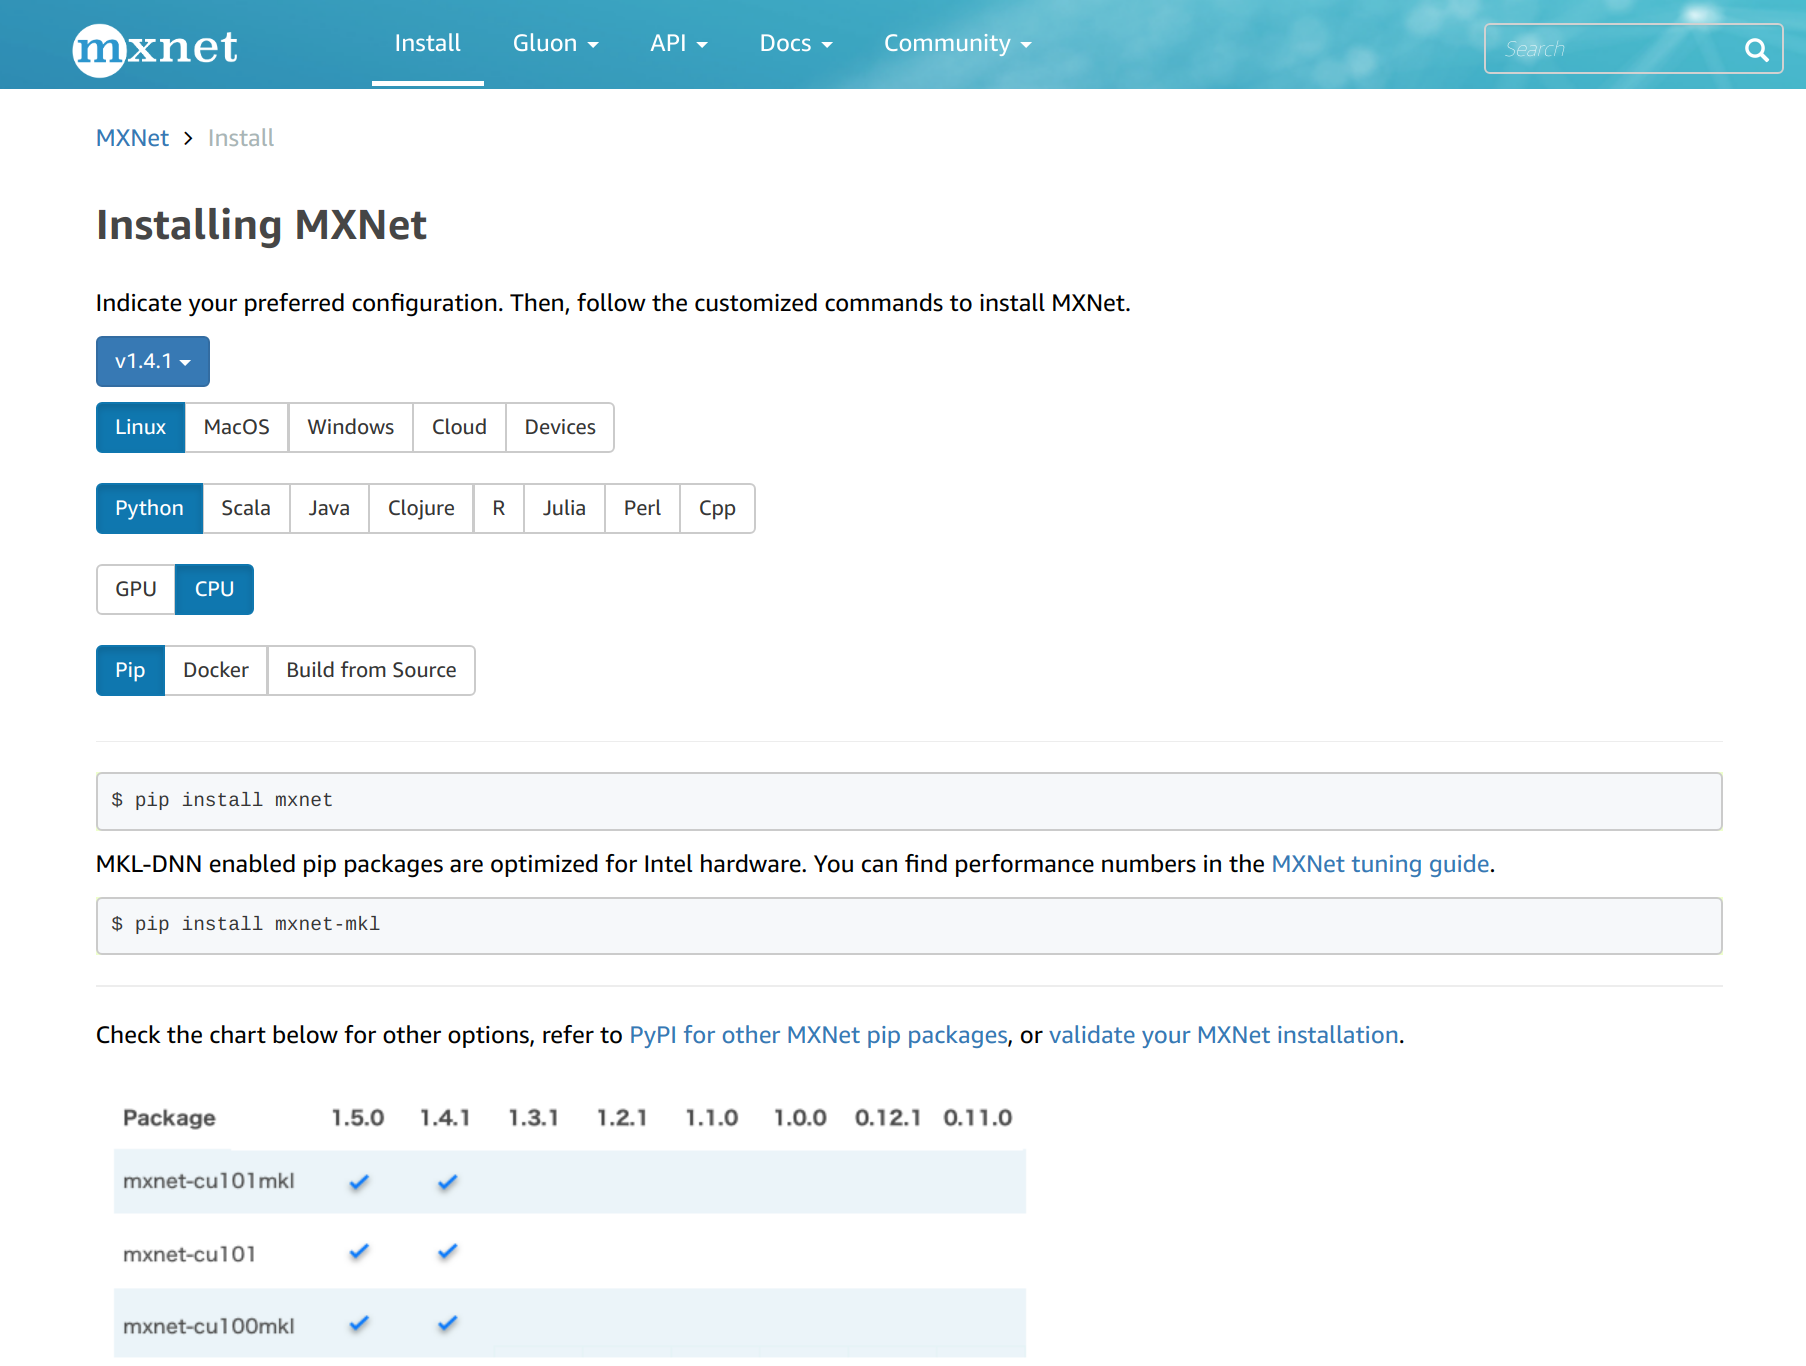The height and width of the screenshot is (1366, 1806).
Task: Click the 1.4.1 checkmark for mxnet-cu100mkl
Action: [447, 1323]
